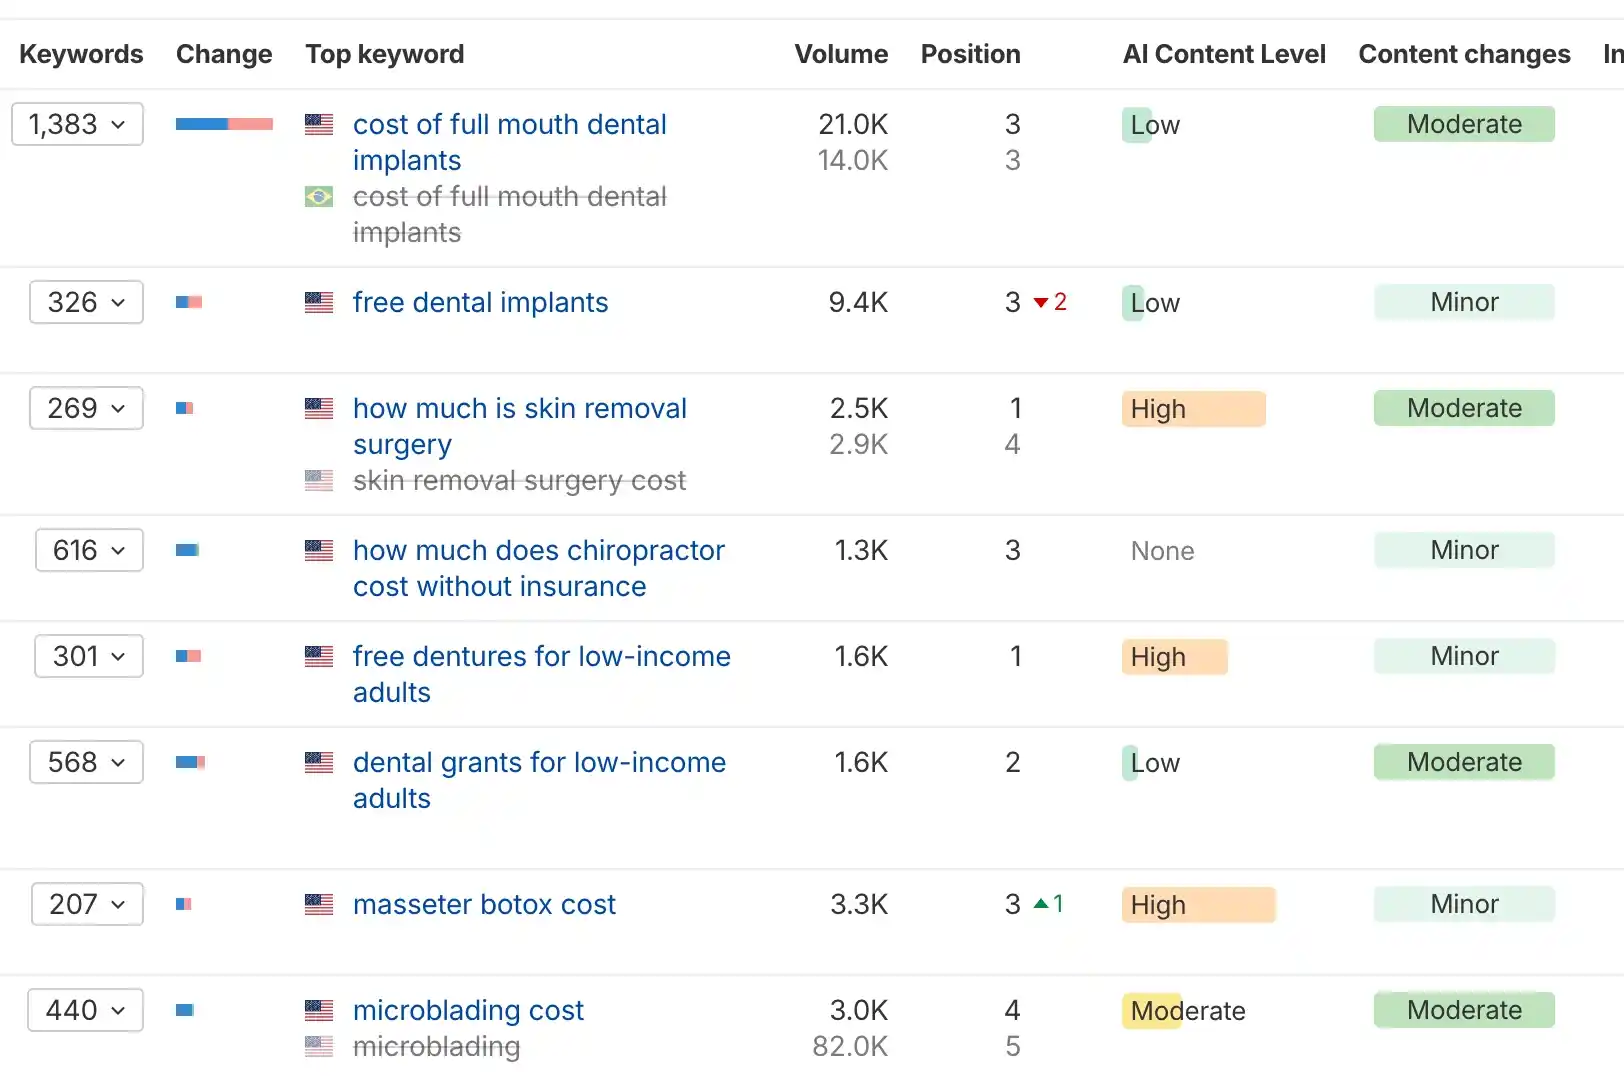This screenshot has height=1076, width=1624.
Task: Click the High AI content badge for masseter botox
Action: pos(1198,904)
